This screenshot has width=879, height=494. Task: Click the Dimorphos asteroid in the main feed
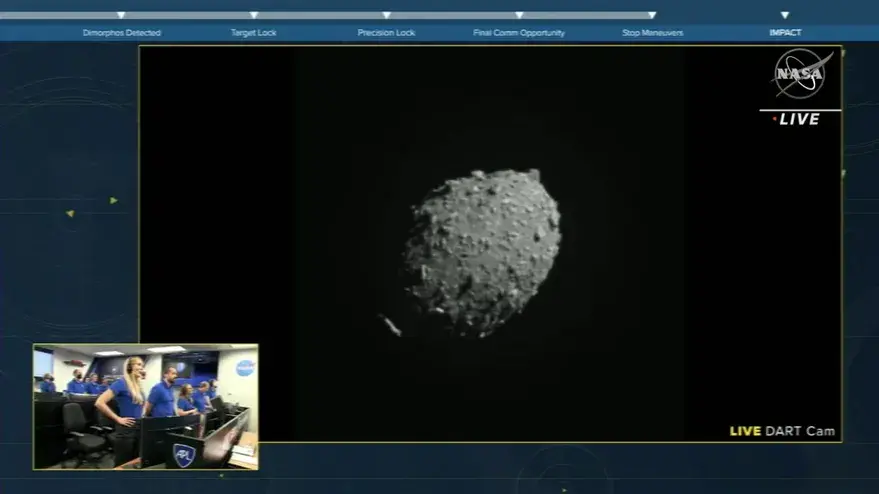coord(483,250)
